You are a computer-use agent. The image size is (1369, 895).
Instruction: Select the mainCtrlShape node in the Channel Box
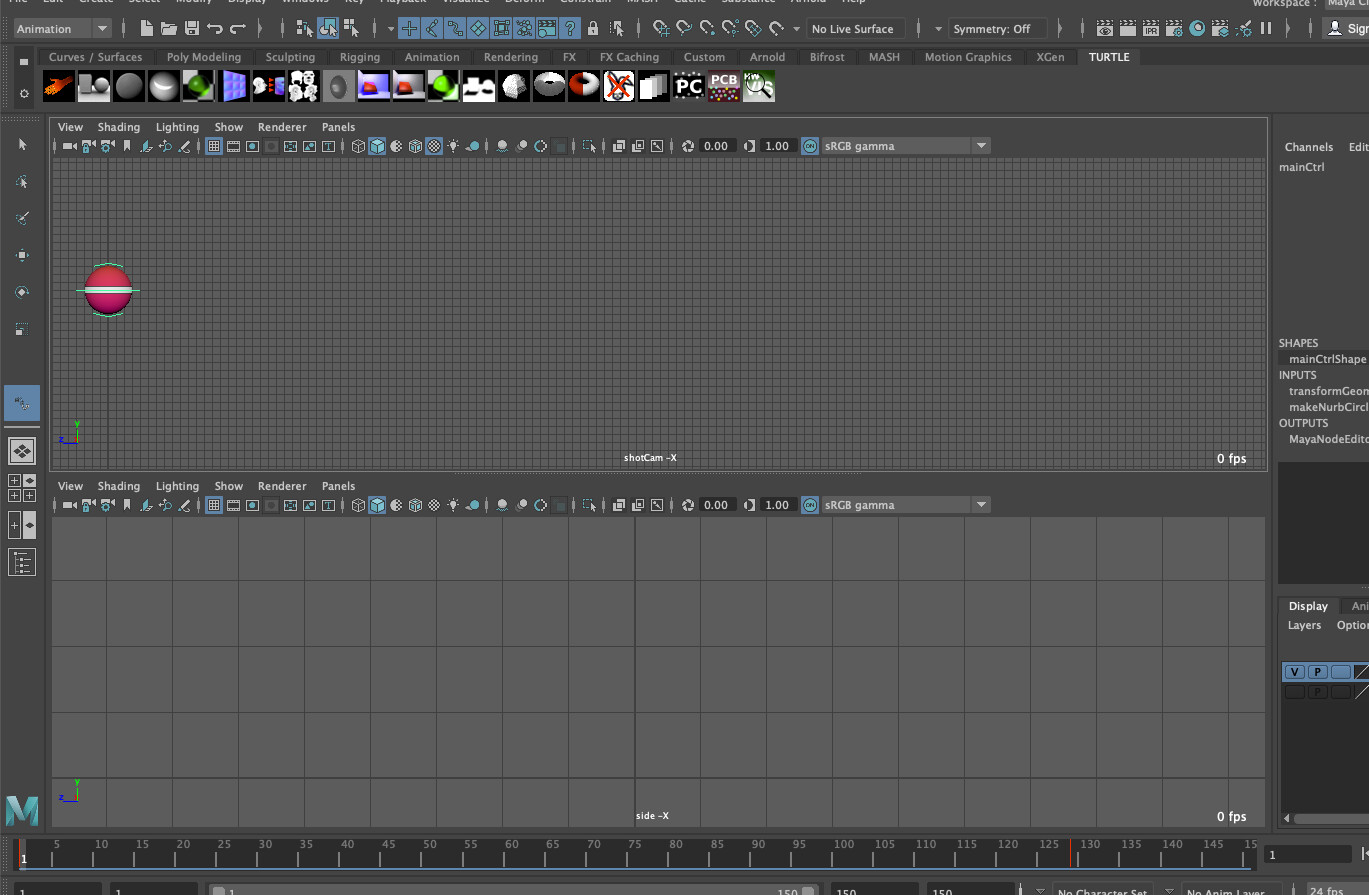tap(1326, 359)
